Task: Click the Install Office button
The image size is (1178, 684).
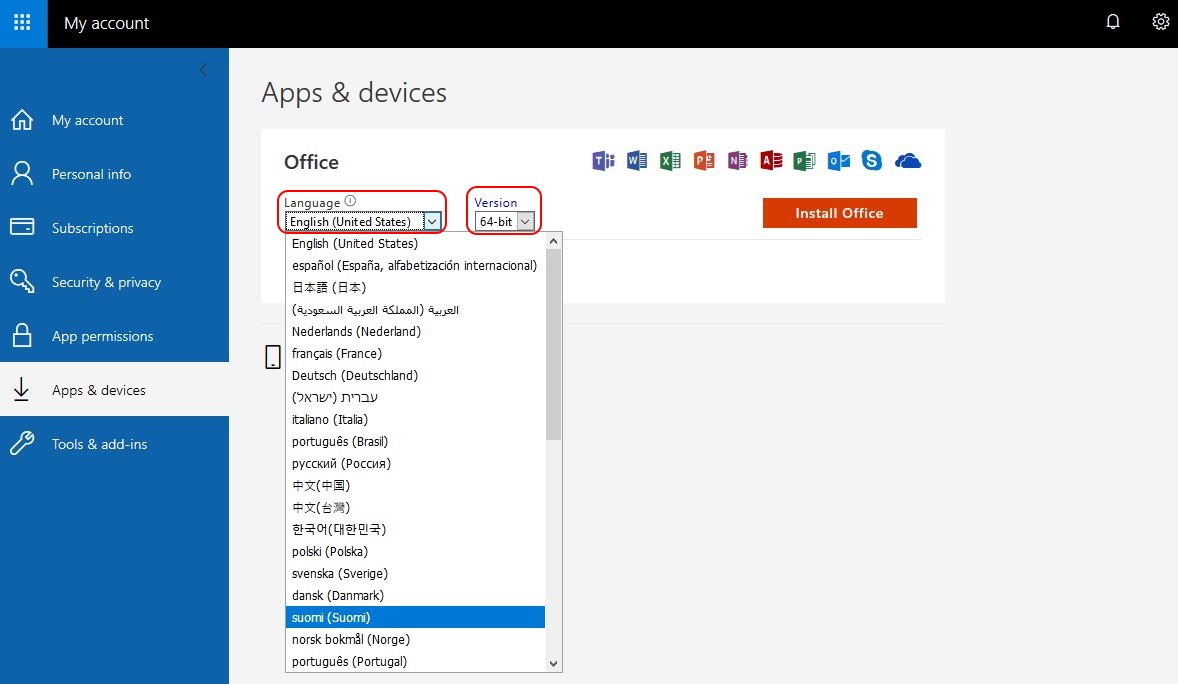Action: click(839, 213)
